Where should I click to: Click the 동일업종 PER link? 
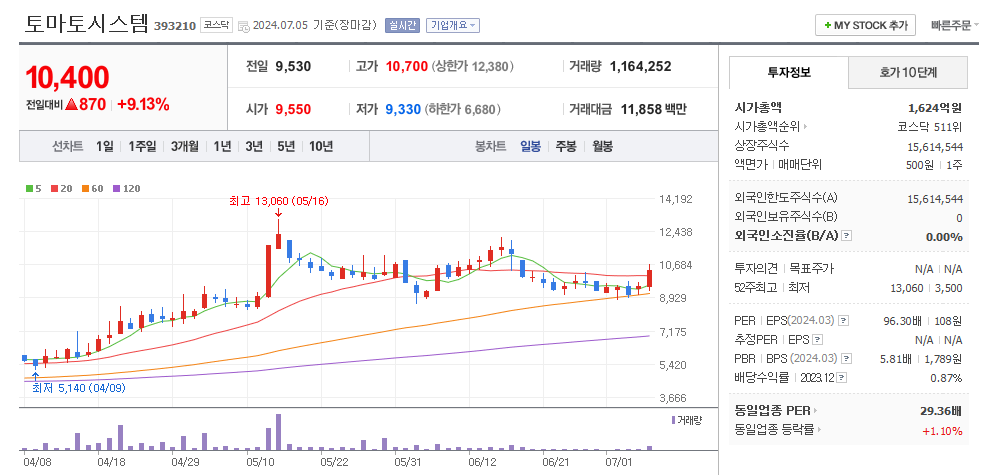pos(772,411)
